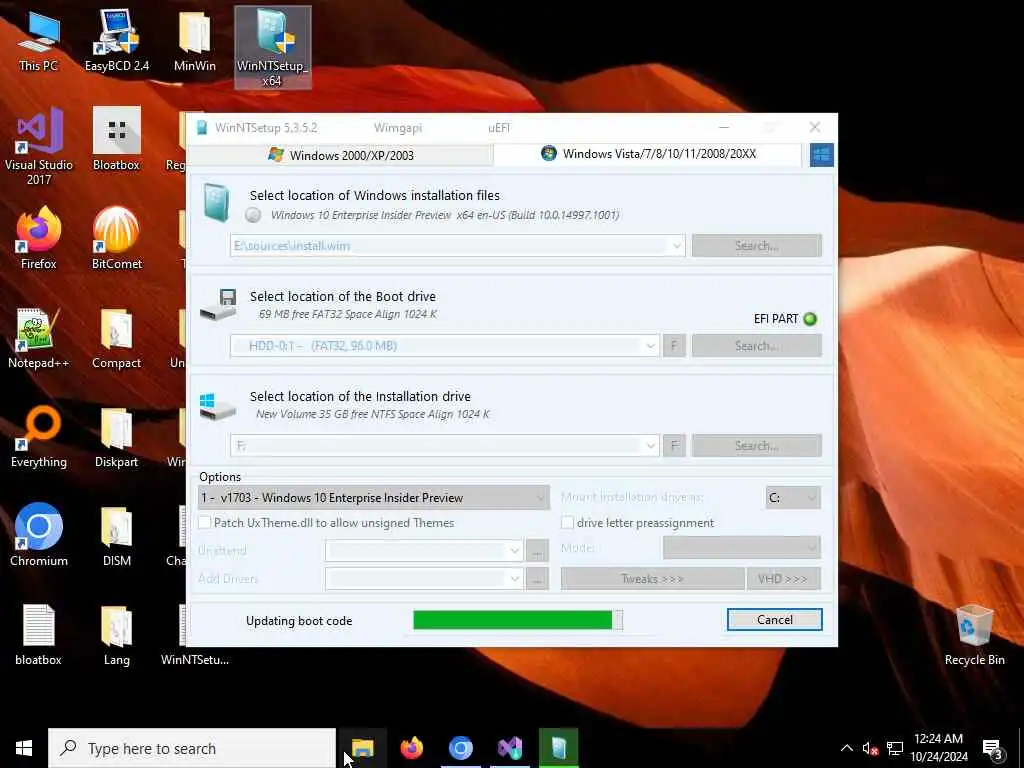This screenshot has height=768, width=1024.
Task: Browse for Add Drivers folder button
Action: pyautogui.click(x=537, y=579)
